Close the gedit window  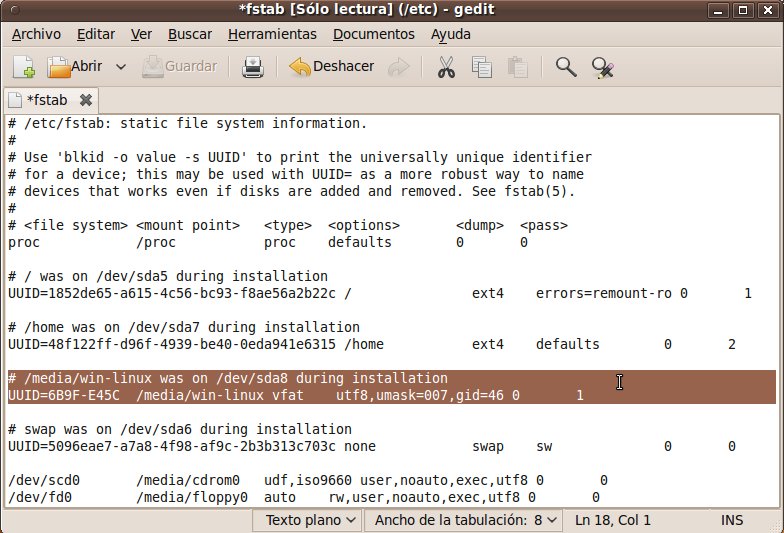point(768,10)
